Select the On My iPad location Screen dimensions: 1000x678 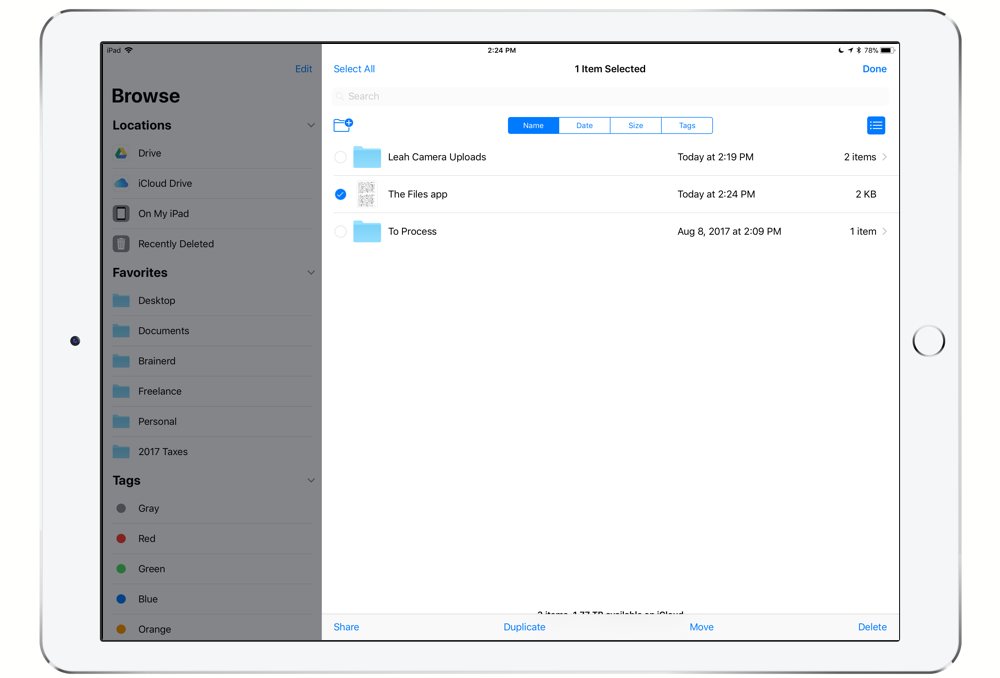(163, 214)
